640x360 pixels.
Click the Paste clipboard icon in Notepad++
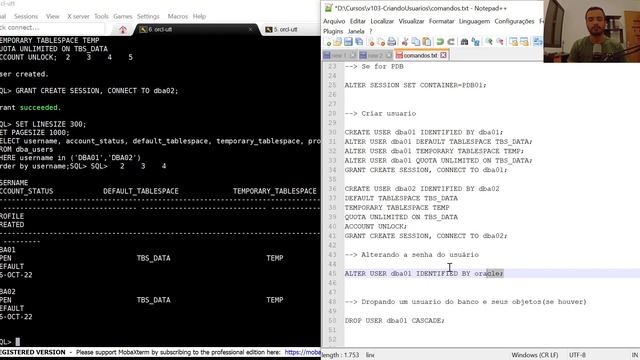tap(427, 42)
